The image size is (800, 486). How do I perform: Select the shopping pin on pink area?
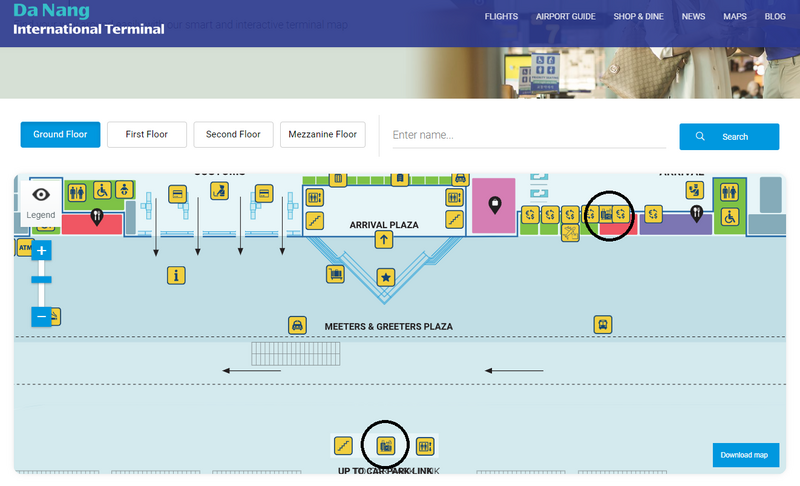coord(494,205)
